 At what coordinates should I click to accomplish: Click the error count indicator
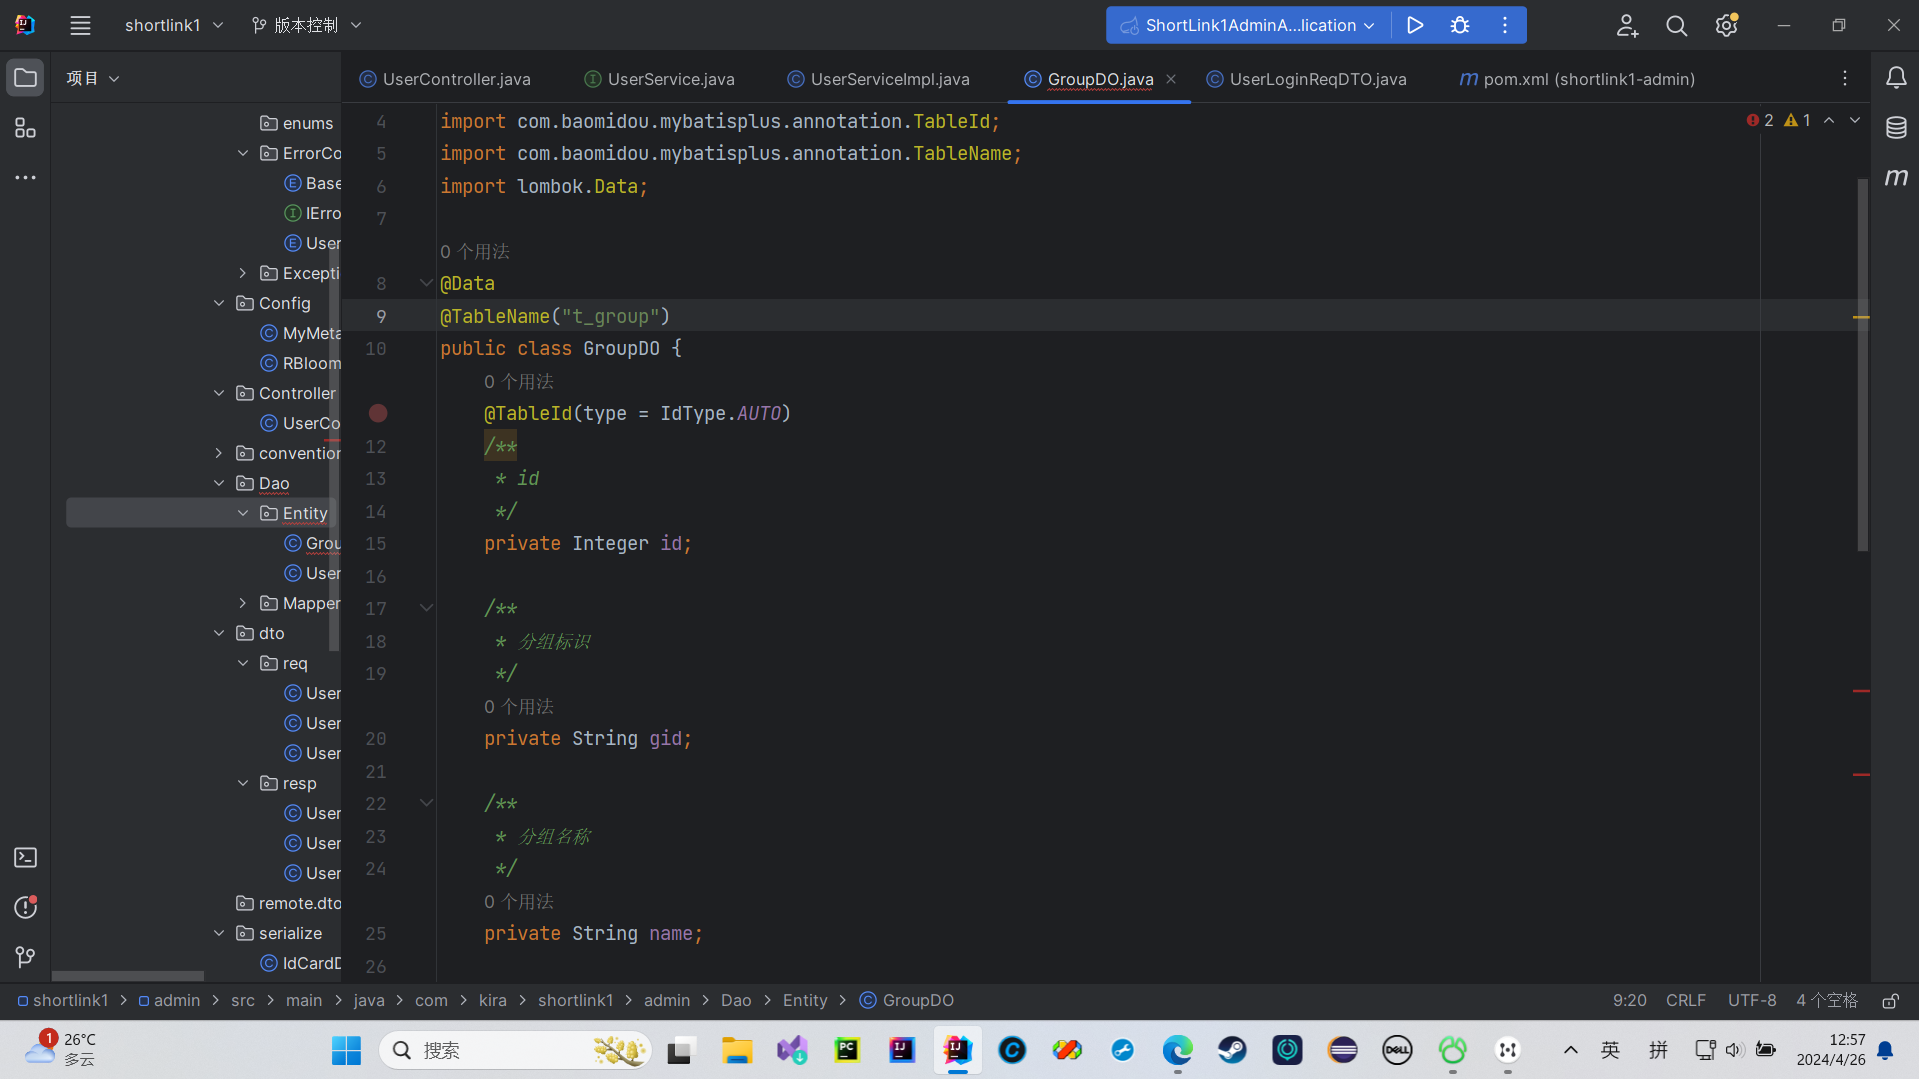1760,120
